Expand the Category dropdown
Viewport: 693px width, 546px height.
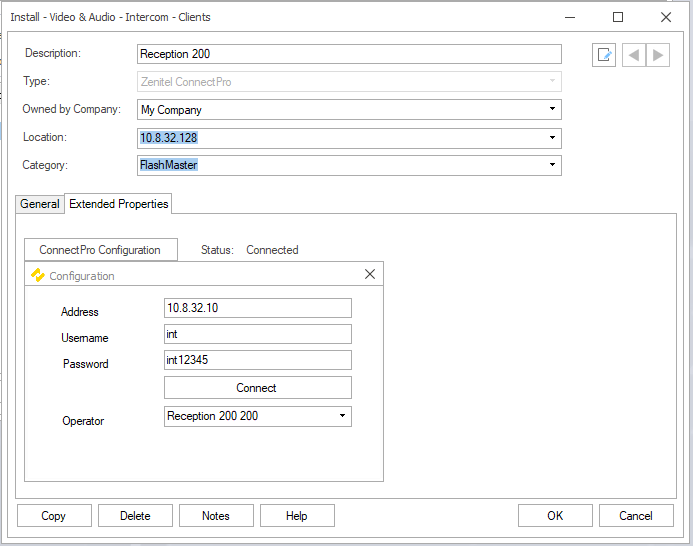pyautogui.click(x=552, y=165)
